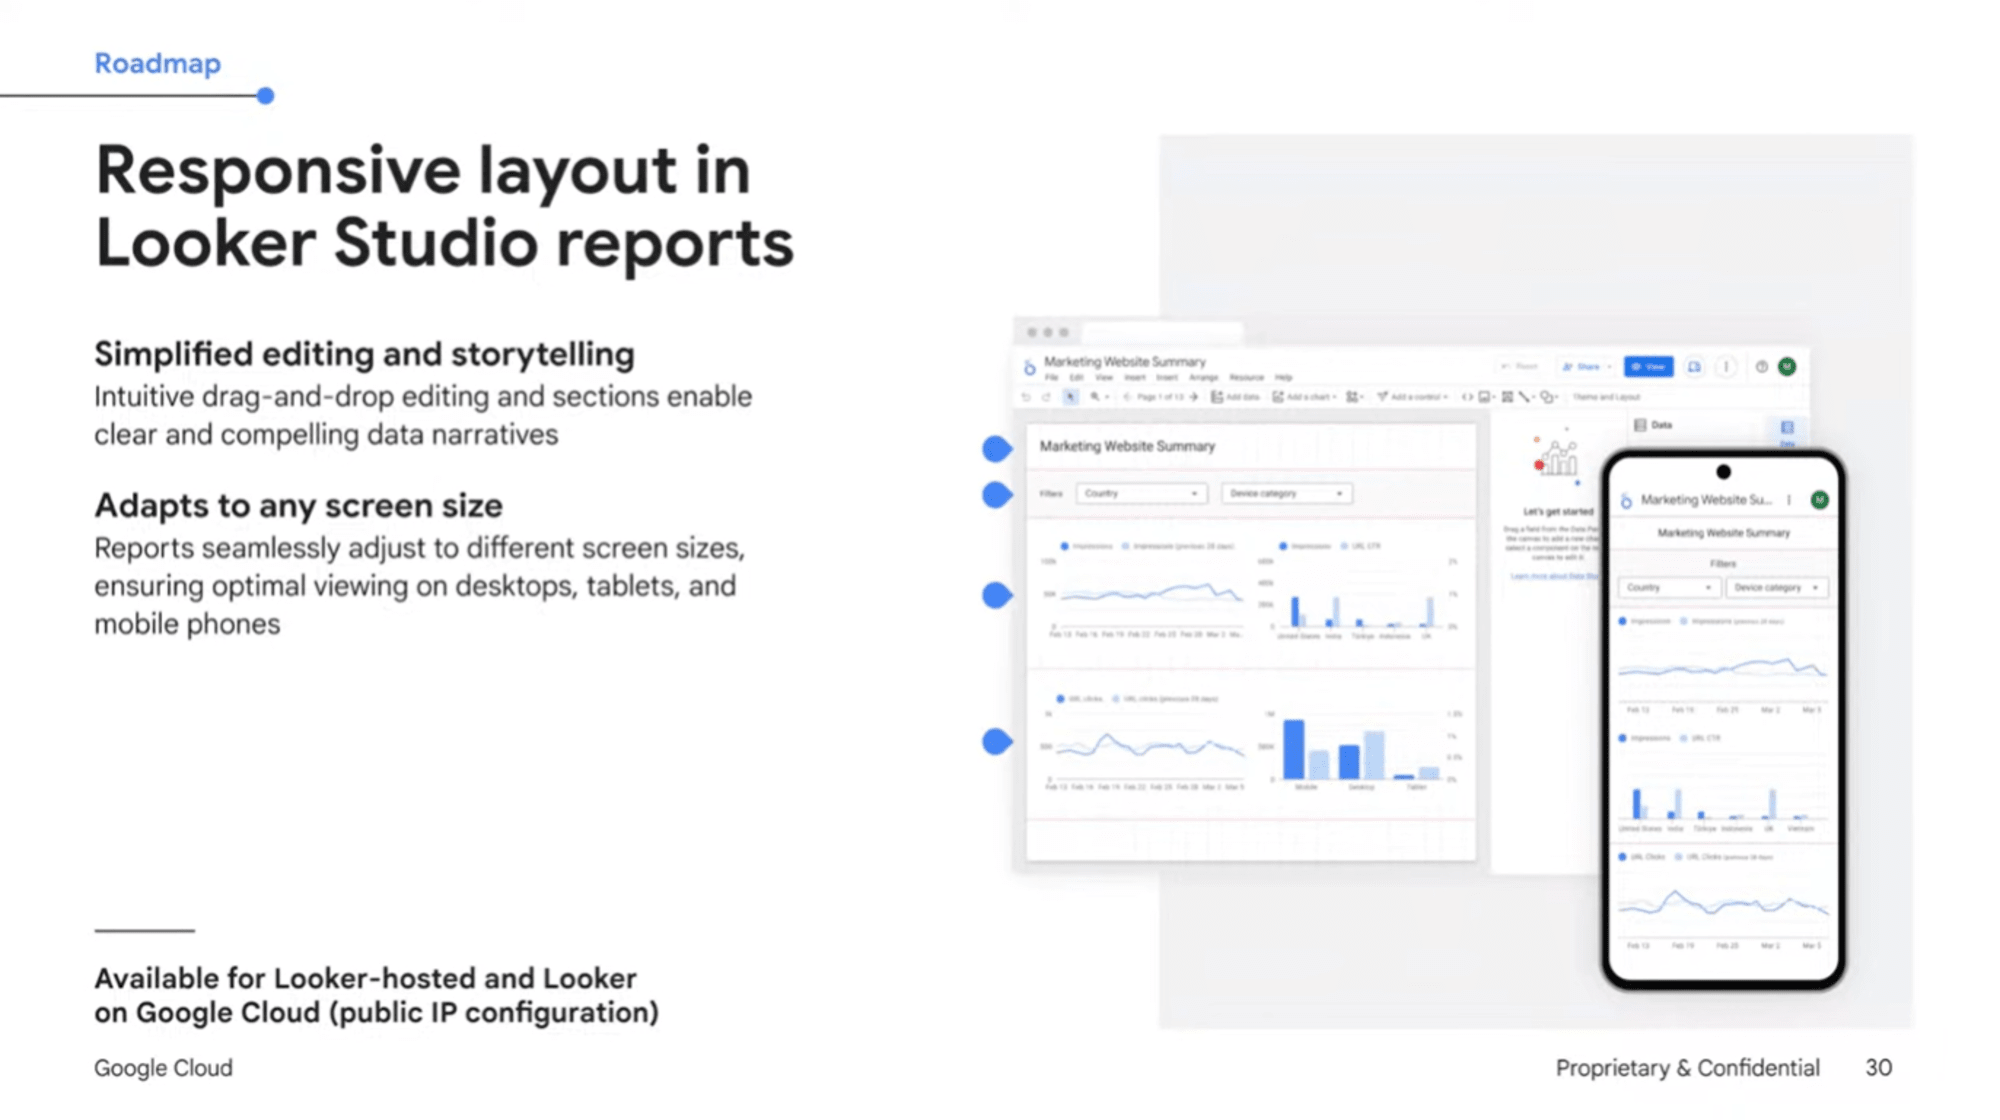Open the Resource menu
The image size is (2000, 1120).
pos(1246,378)
